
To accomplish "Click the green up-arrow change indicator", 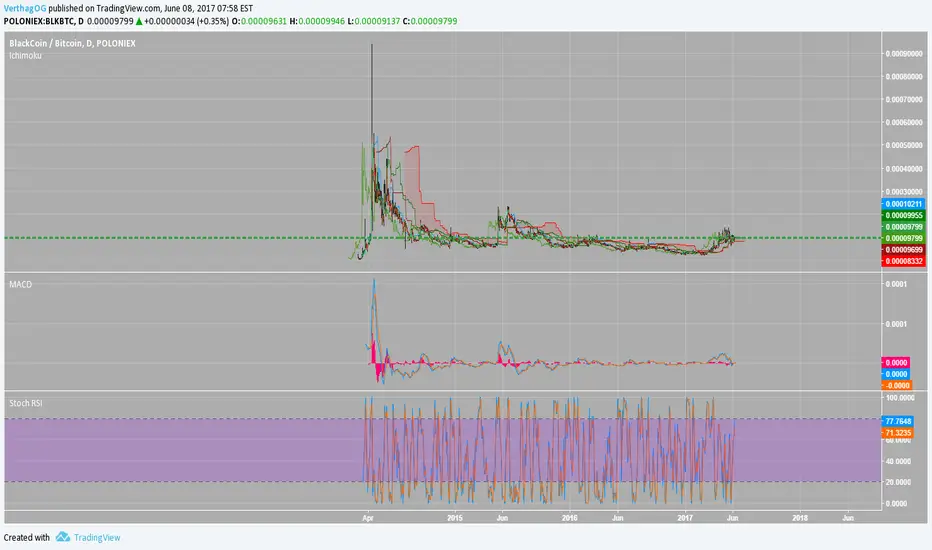I will pos(139,21).
